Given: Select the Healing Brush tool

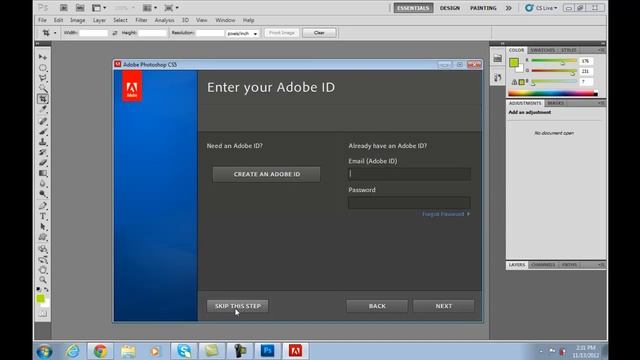Looking at the screenshot, I should tap(42, 121).
